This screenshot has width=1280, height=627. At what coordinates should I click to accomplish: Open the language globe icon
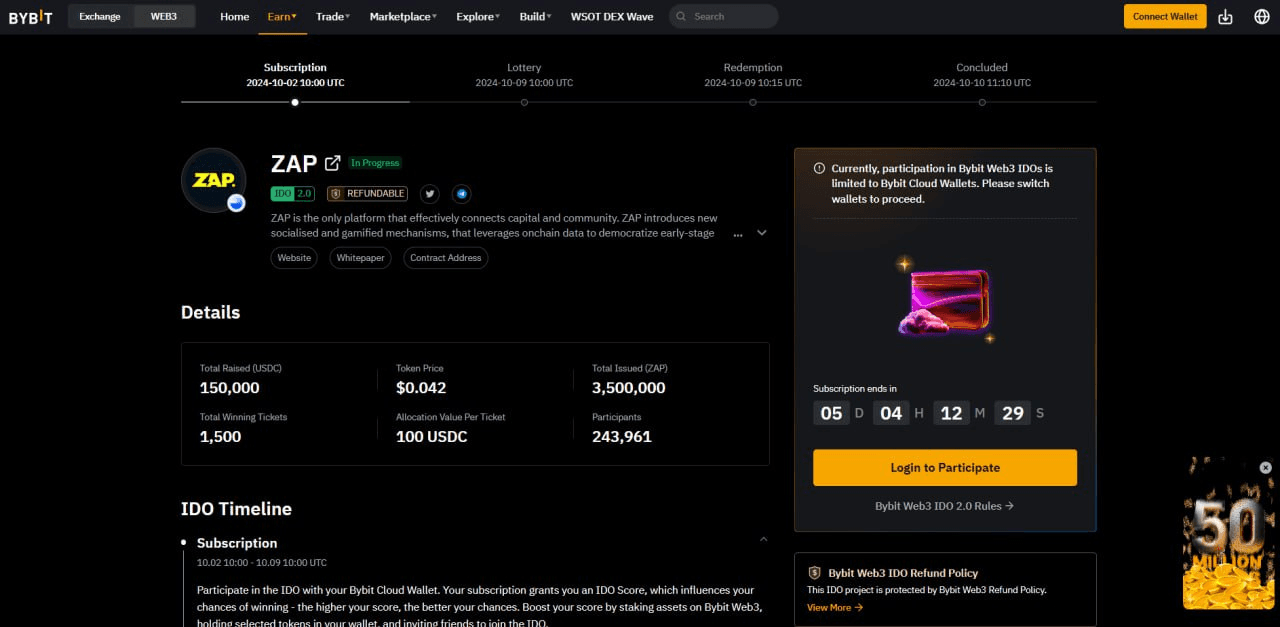[1261, 17]
